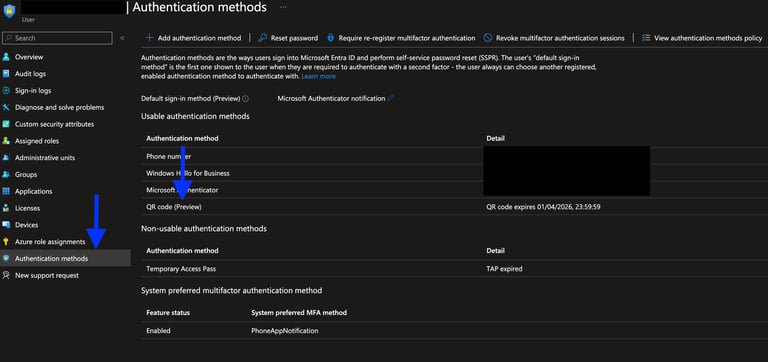
Task: Click the Groups icon in sidebar
Action: point(6,174)
